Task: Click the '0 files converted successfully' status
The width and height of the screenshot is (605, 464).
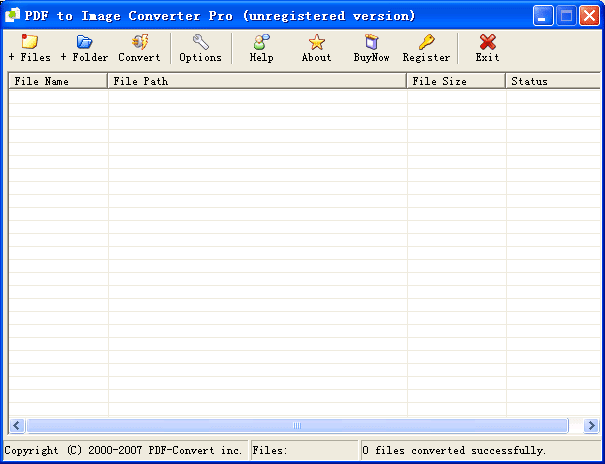Action: point(454,450)
